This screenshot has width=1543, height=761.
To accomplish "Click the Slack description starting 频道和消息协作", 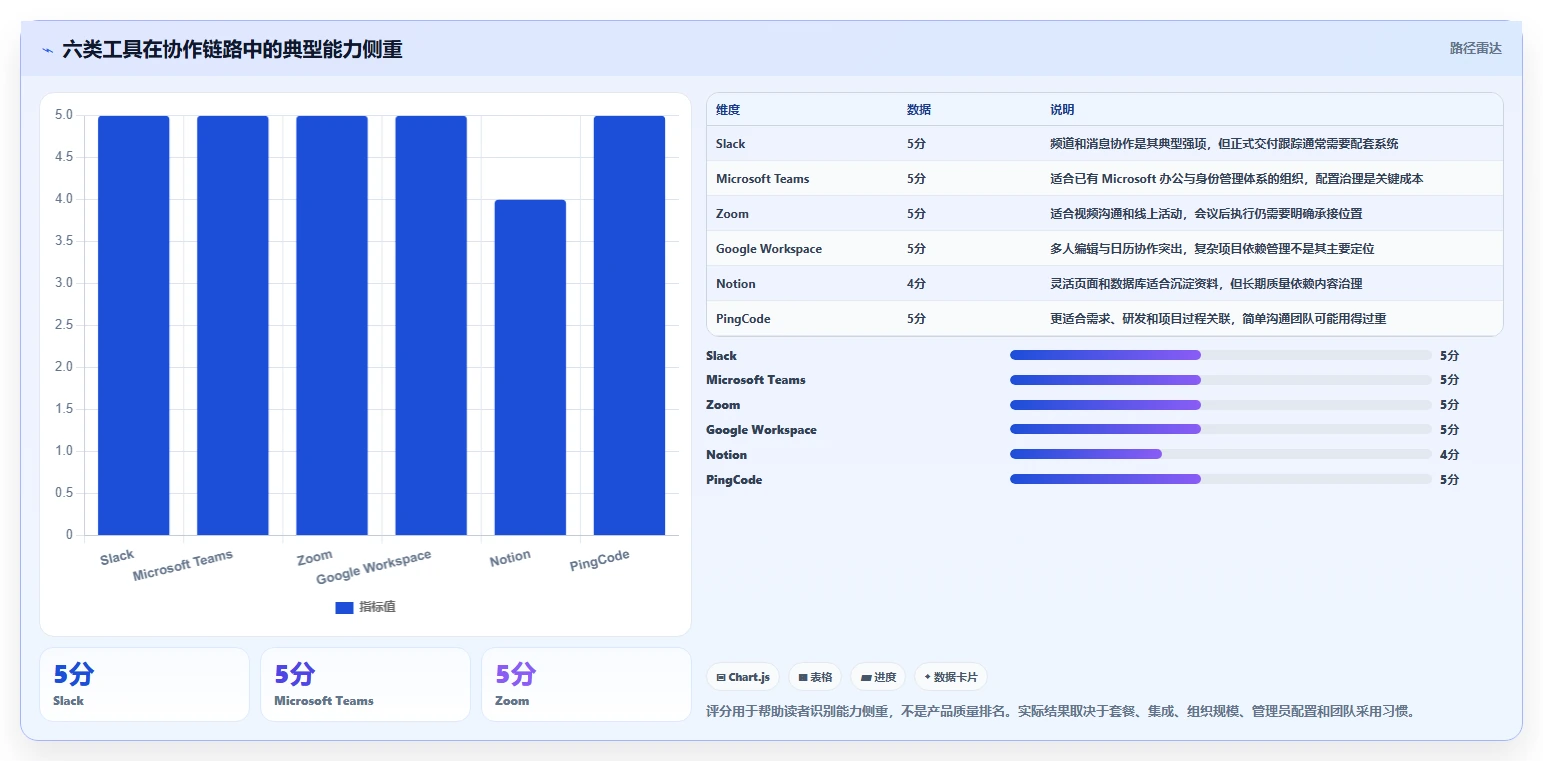I will [x=1224, y=144].
